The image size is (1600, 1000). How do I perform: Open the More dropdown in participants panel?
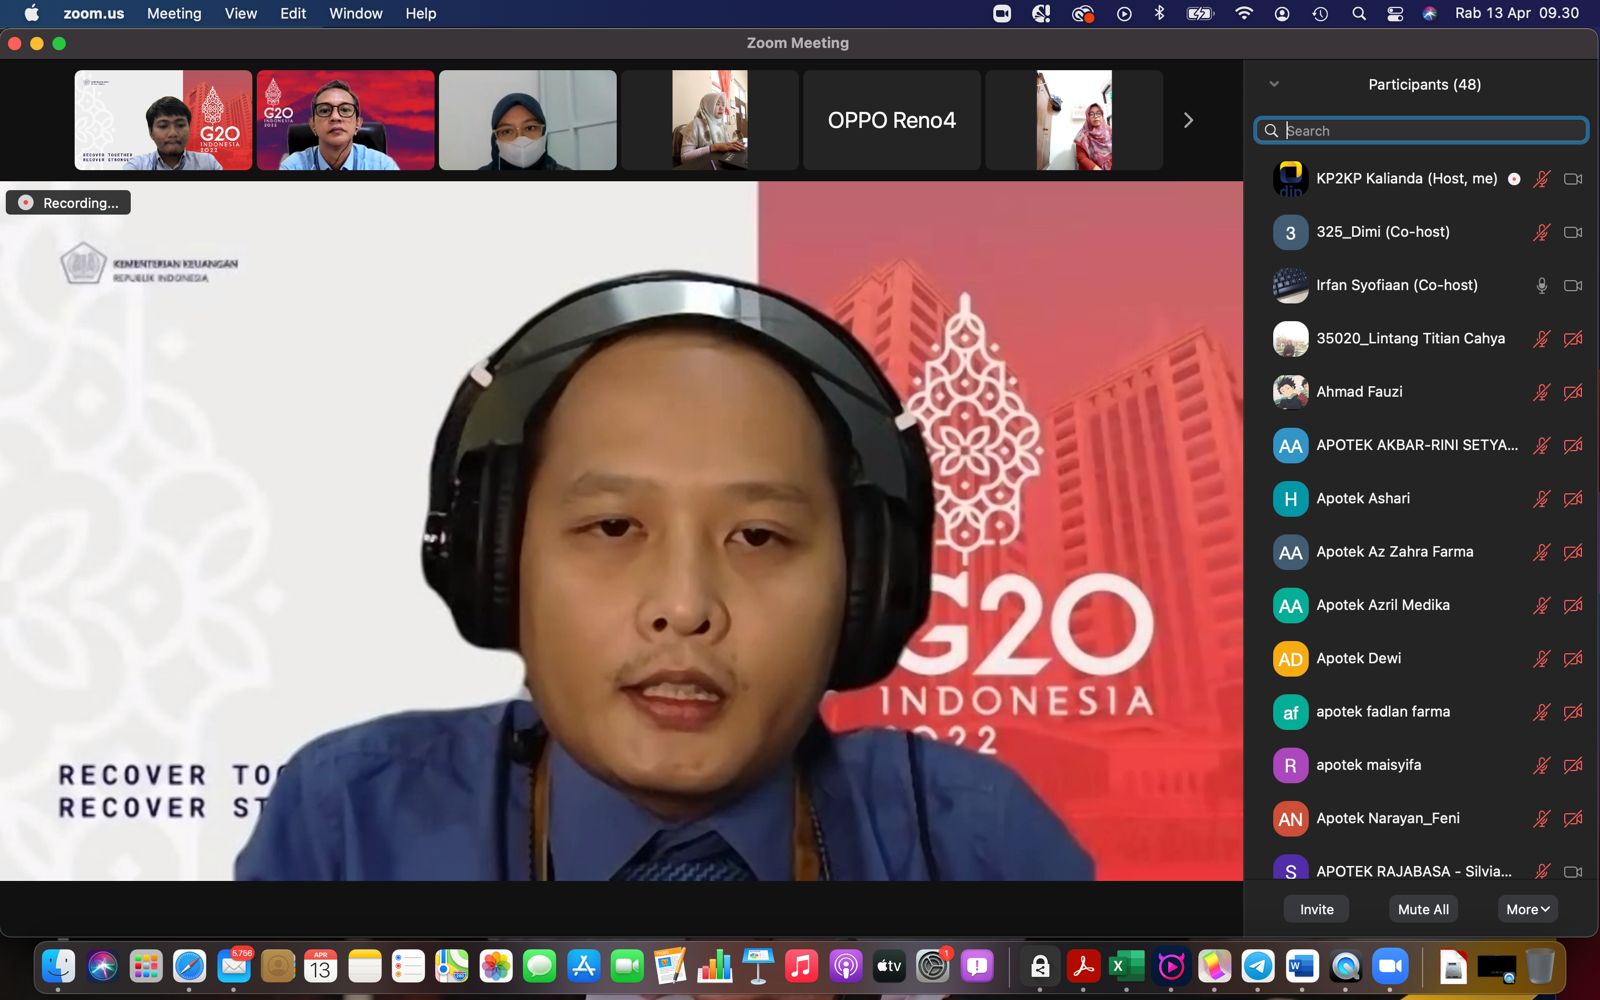coord(1527,909)
